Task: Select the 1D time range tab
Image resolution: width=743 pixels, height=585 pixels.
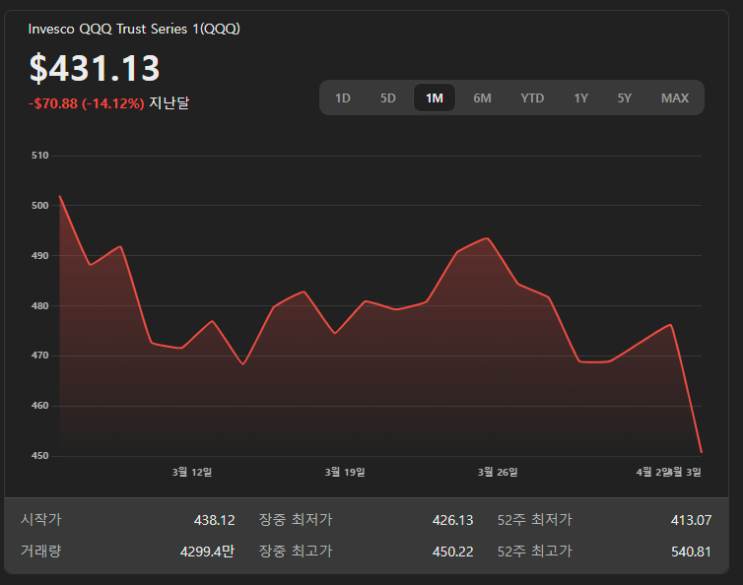Action: [343, 98]
